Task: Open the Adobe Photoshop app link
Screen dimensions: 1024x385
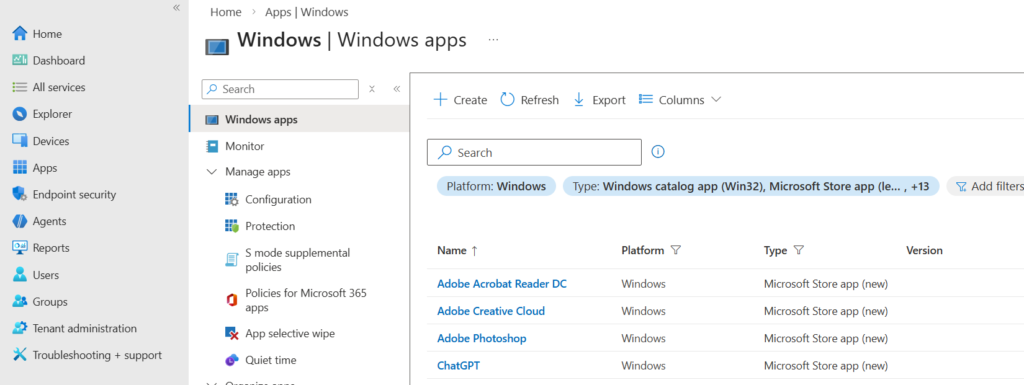Action: tap(481, 338)
